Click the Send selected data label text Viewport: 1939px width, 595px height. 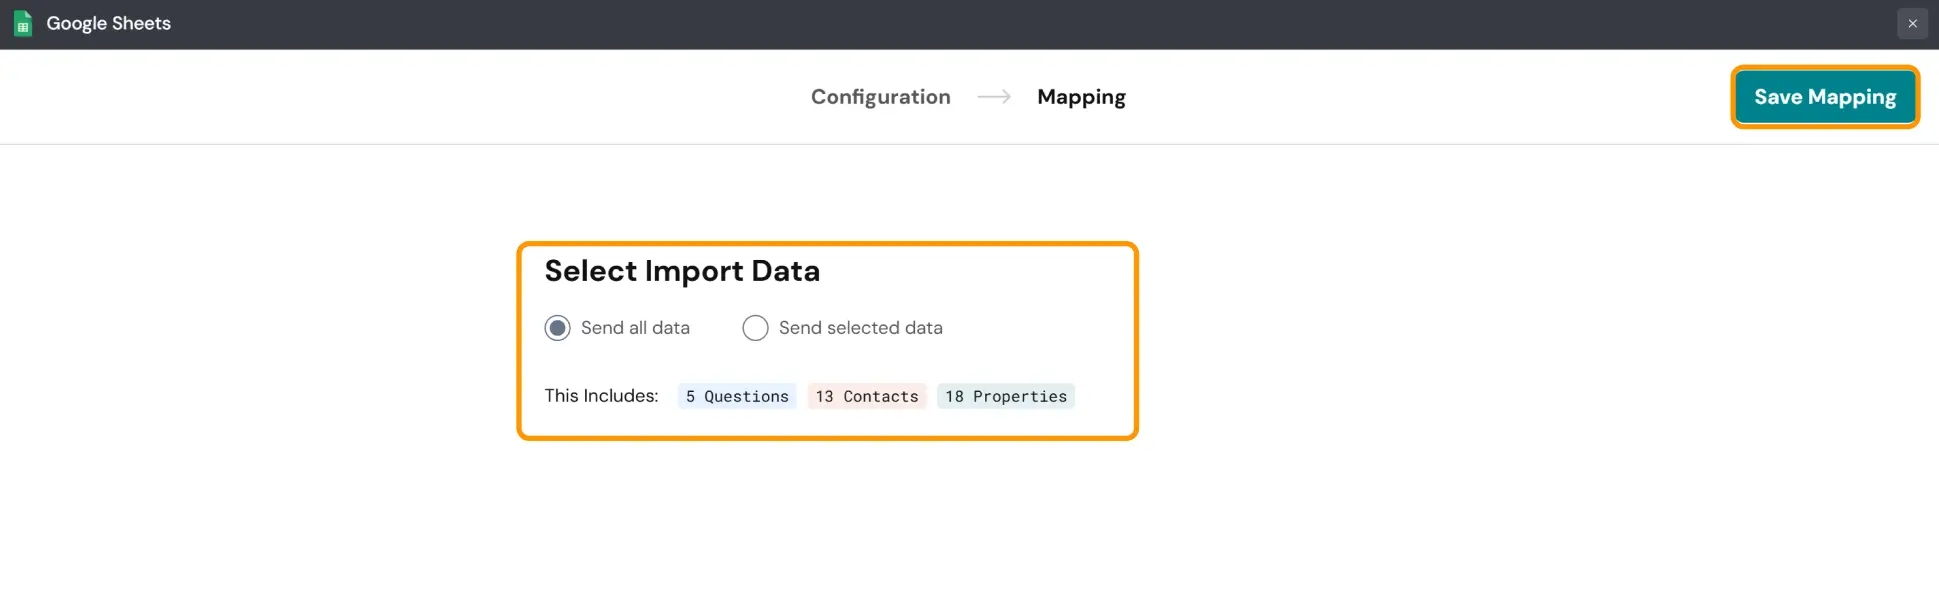point(860,328)
